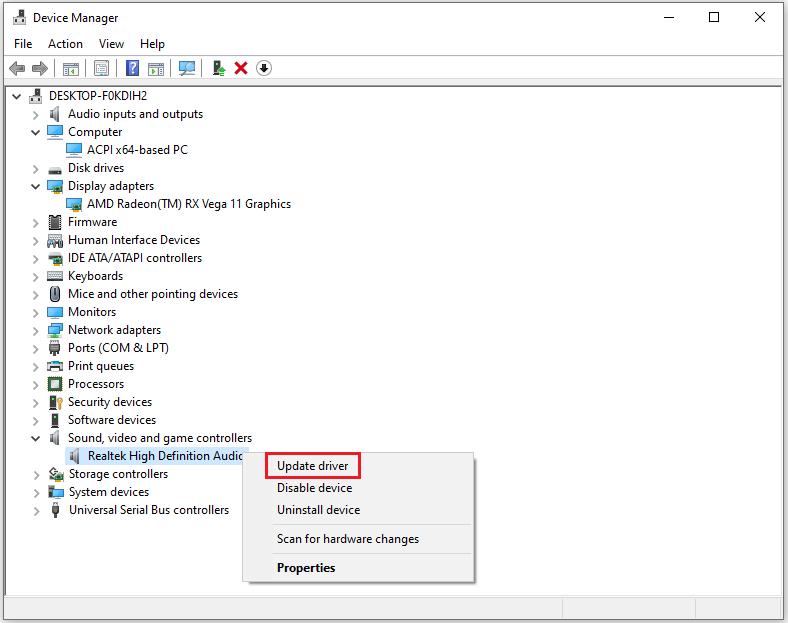Expand the Universal Serial Bus controllers node
The width and height of the screenshot is (788, 623).
[36, 510]
